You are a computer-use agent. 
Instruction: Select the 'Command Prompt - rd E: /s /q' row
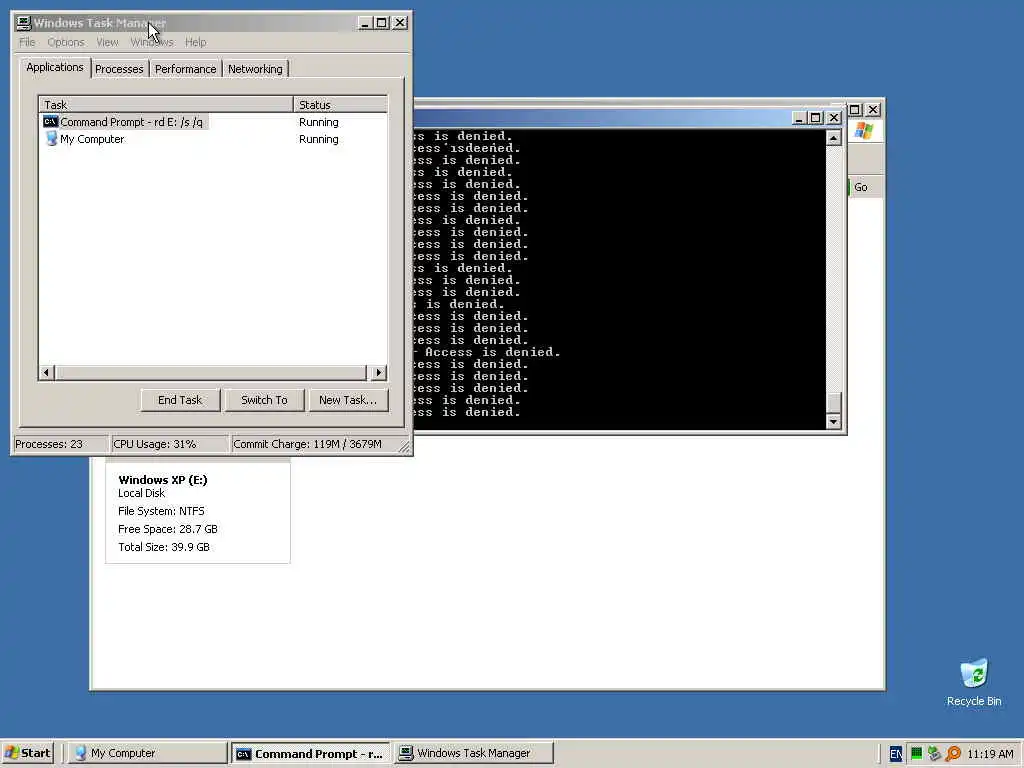click(125, 122)
